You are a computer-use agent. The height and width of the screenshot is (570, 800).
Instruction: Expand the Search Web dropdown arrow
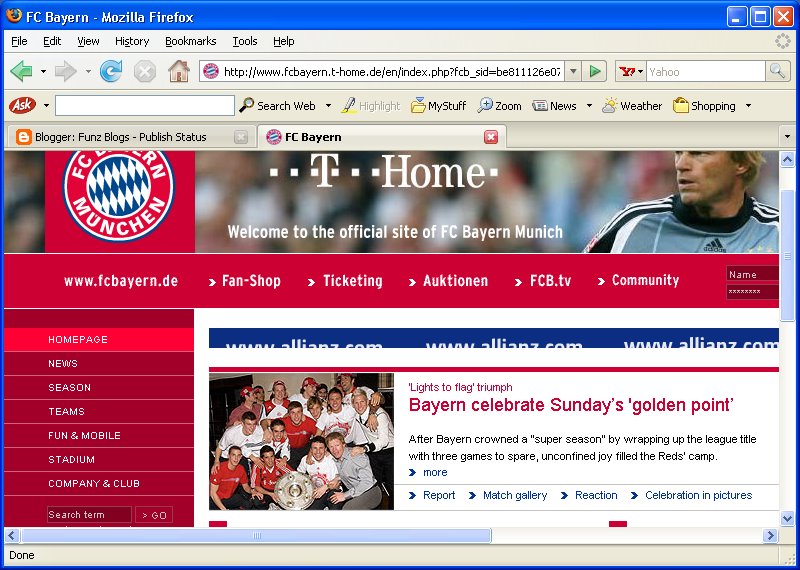328,106
